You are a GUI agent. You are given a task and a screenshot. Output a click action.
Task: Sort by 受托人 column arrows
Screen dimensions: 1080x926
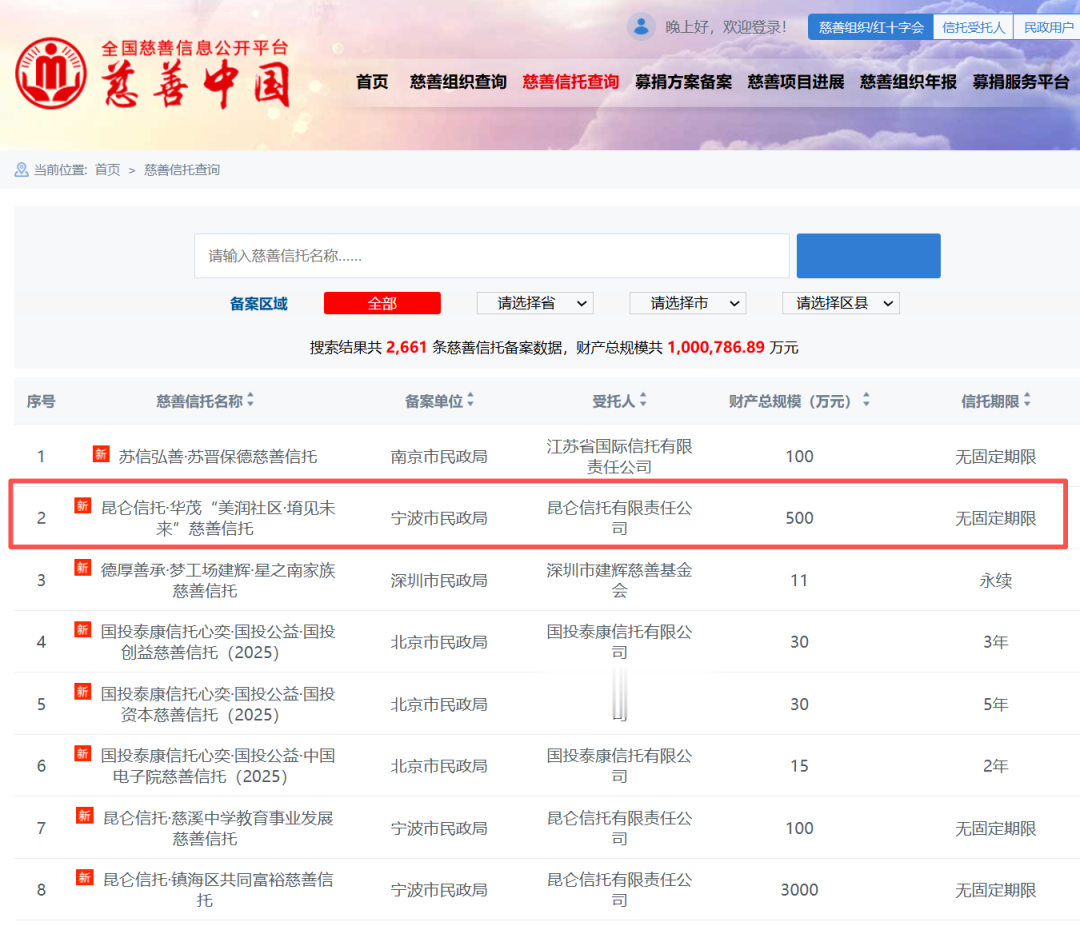[x=643, y=400]
